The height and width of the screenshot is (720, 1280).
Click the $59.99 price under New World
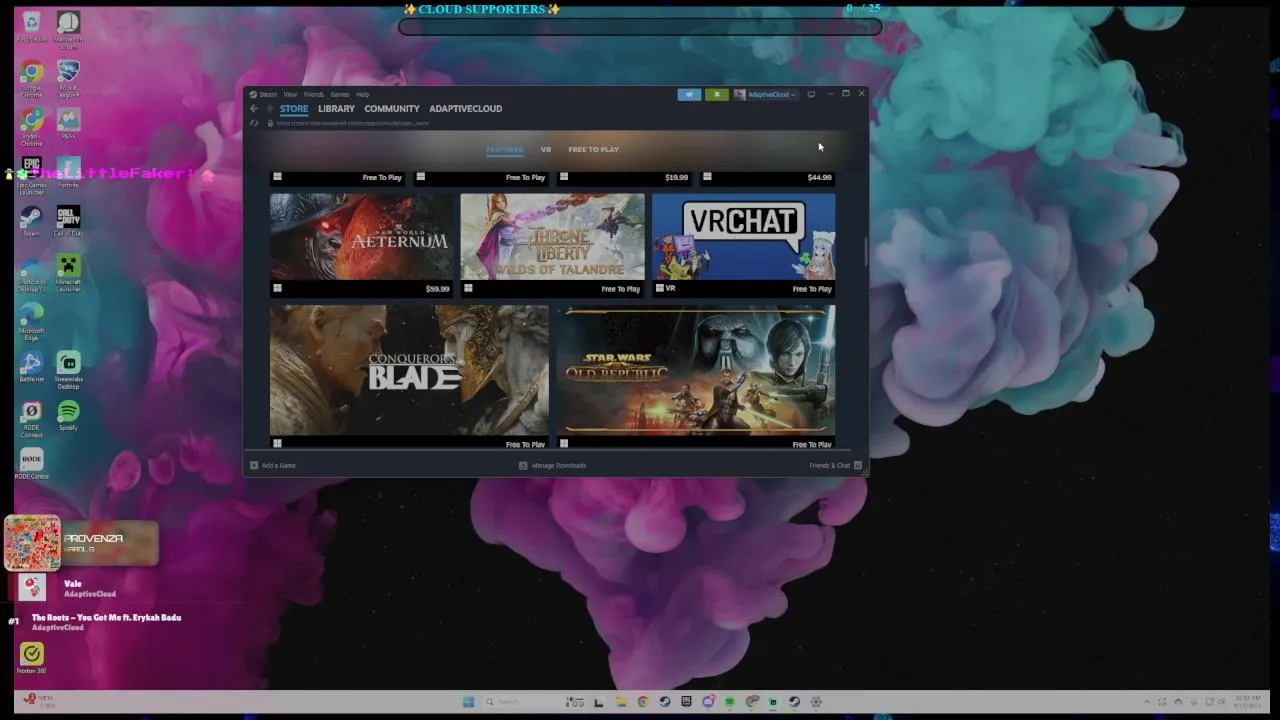point(437,289)
